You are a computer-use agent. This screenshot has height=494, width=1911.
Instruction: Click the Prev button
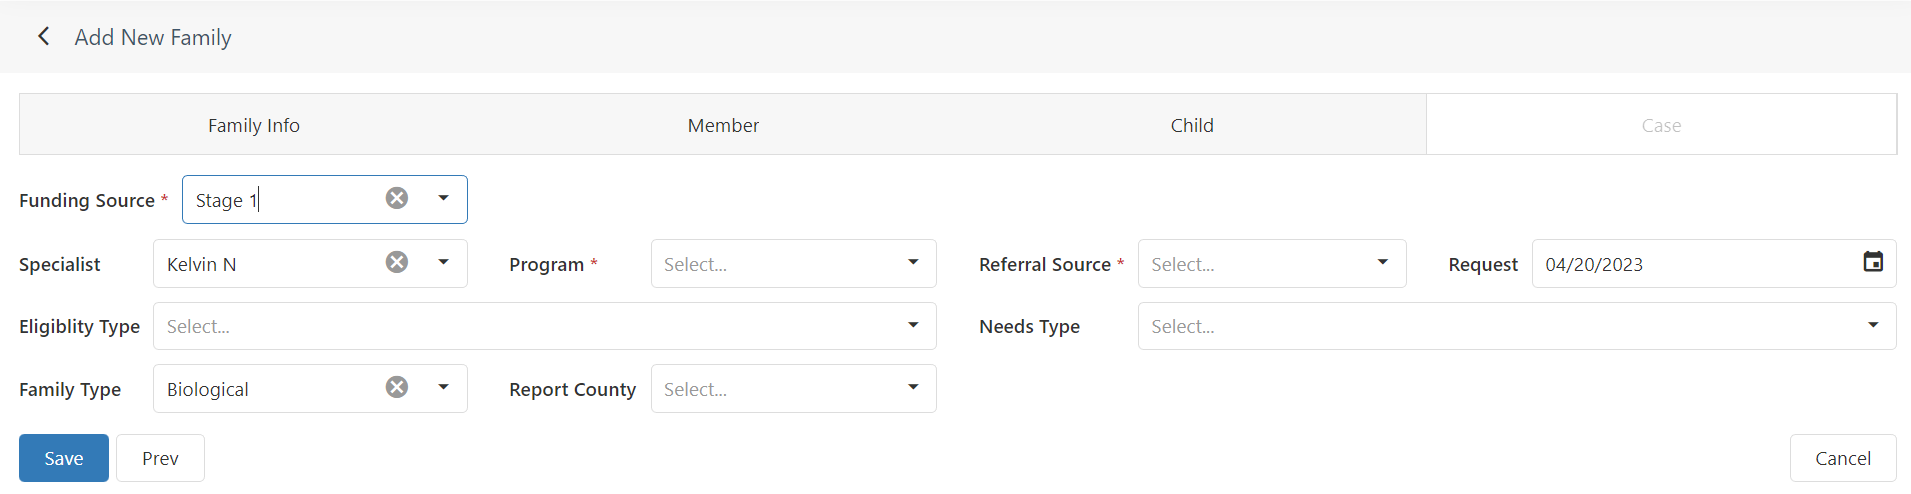[160, 458]
